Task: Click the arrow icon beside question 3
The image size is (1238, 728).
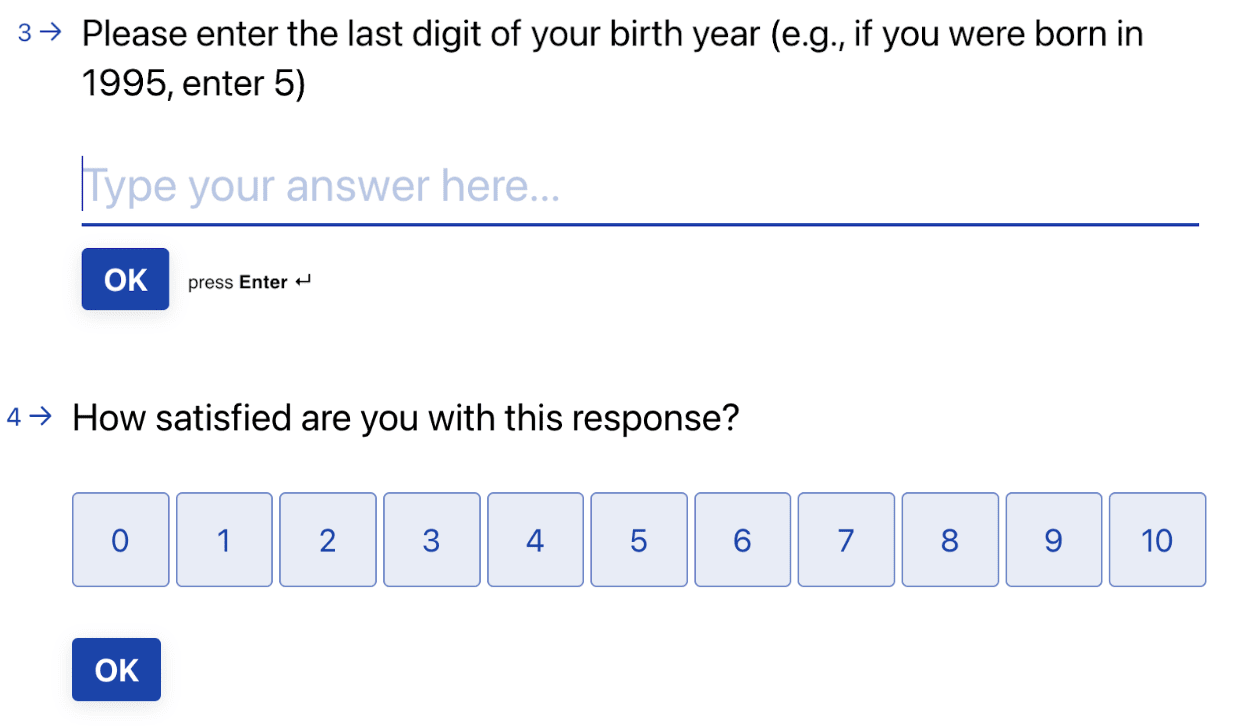Action: (x=52, y=33)
